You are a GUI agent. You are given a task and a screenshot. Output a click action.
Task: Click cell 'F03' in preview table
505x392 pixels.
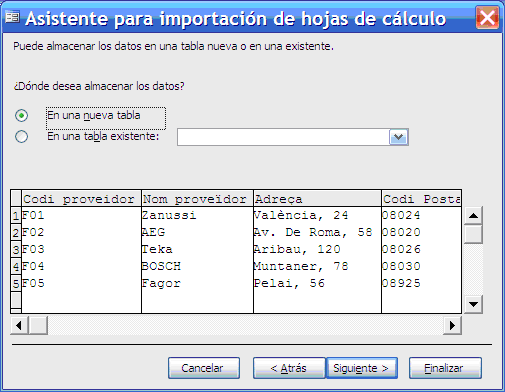pos(82,249)
